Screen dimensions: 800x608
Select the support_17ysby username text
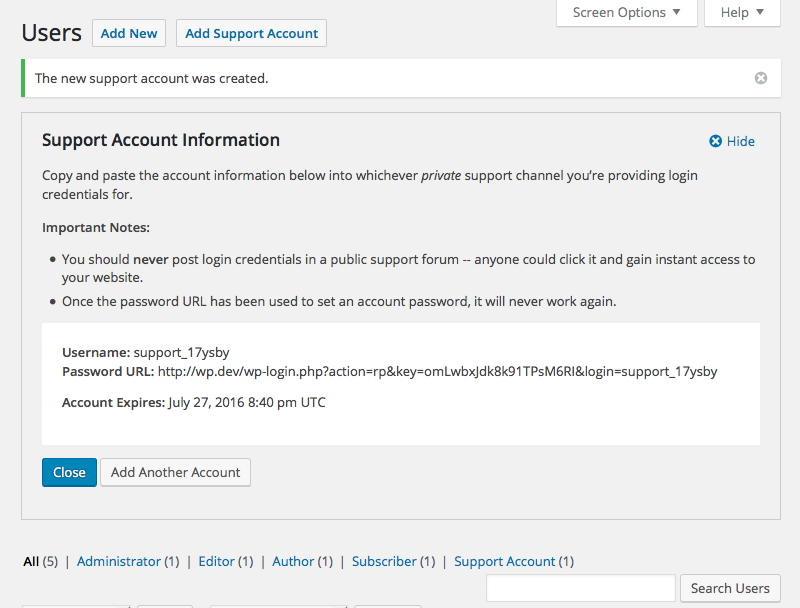click(182, 353)
